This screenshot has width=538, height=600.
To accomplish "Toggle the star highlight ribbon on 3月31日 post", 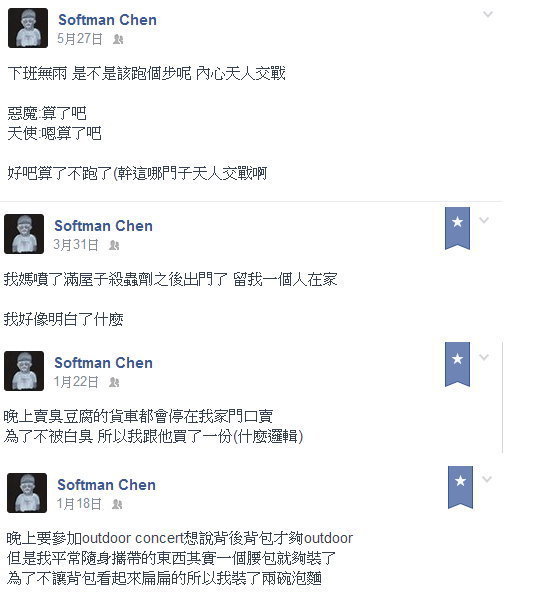I will [457, 228].
